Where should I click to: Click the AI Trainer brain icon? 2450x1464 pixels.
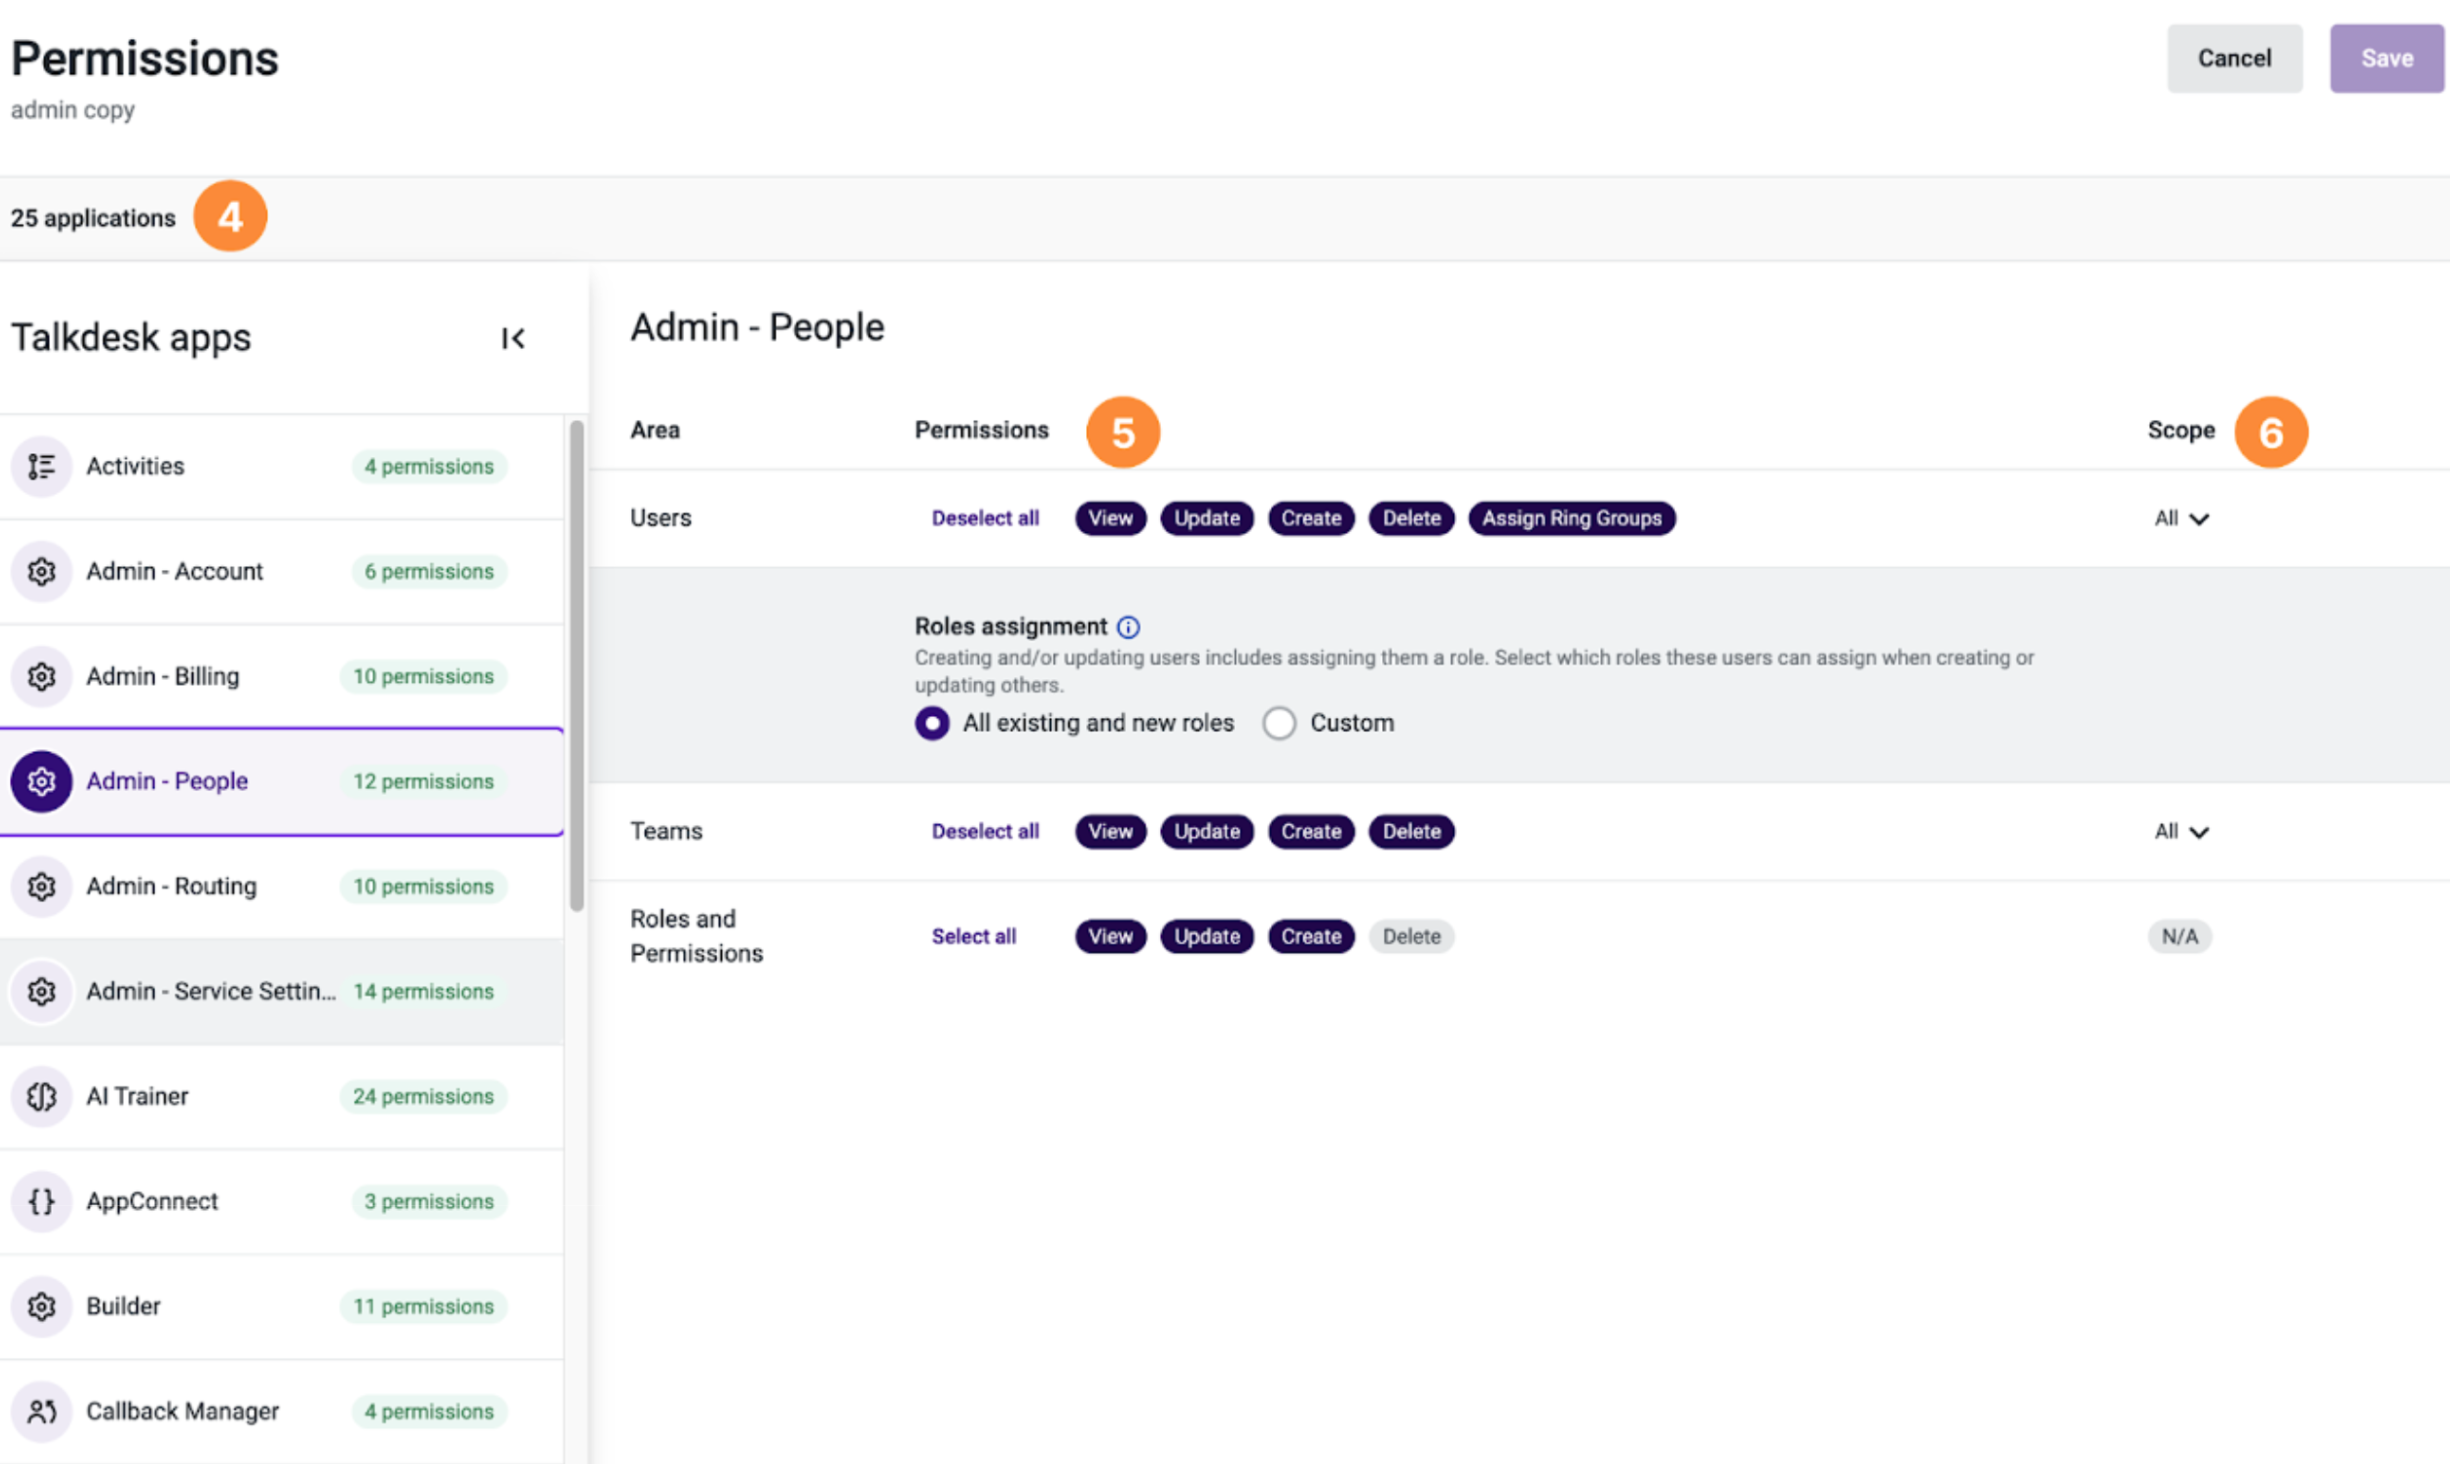click(41, 1096)
